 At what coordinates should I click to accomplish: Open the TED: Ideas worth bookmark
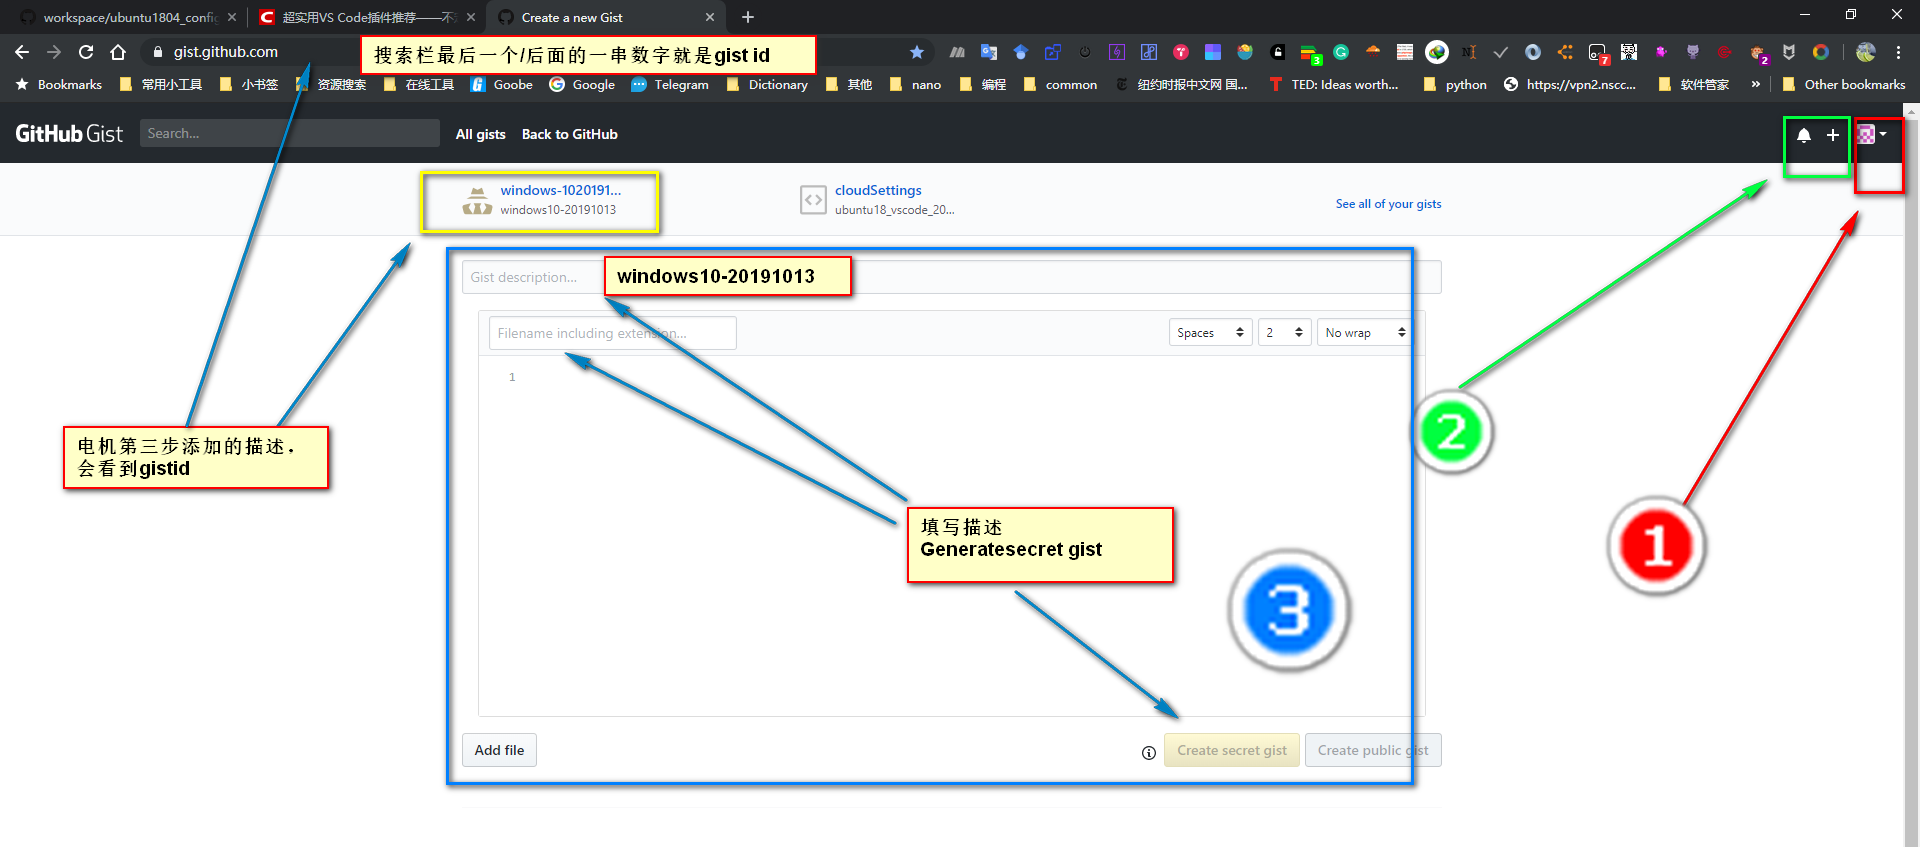(1334, 84)
